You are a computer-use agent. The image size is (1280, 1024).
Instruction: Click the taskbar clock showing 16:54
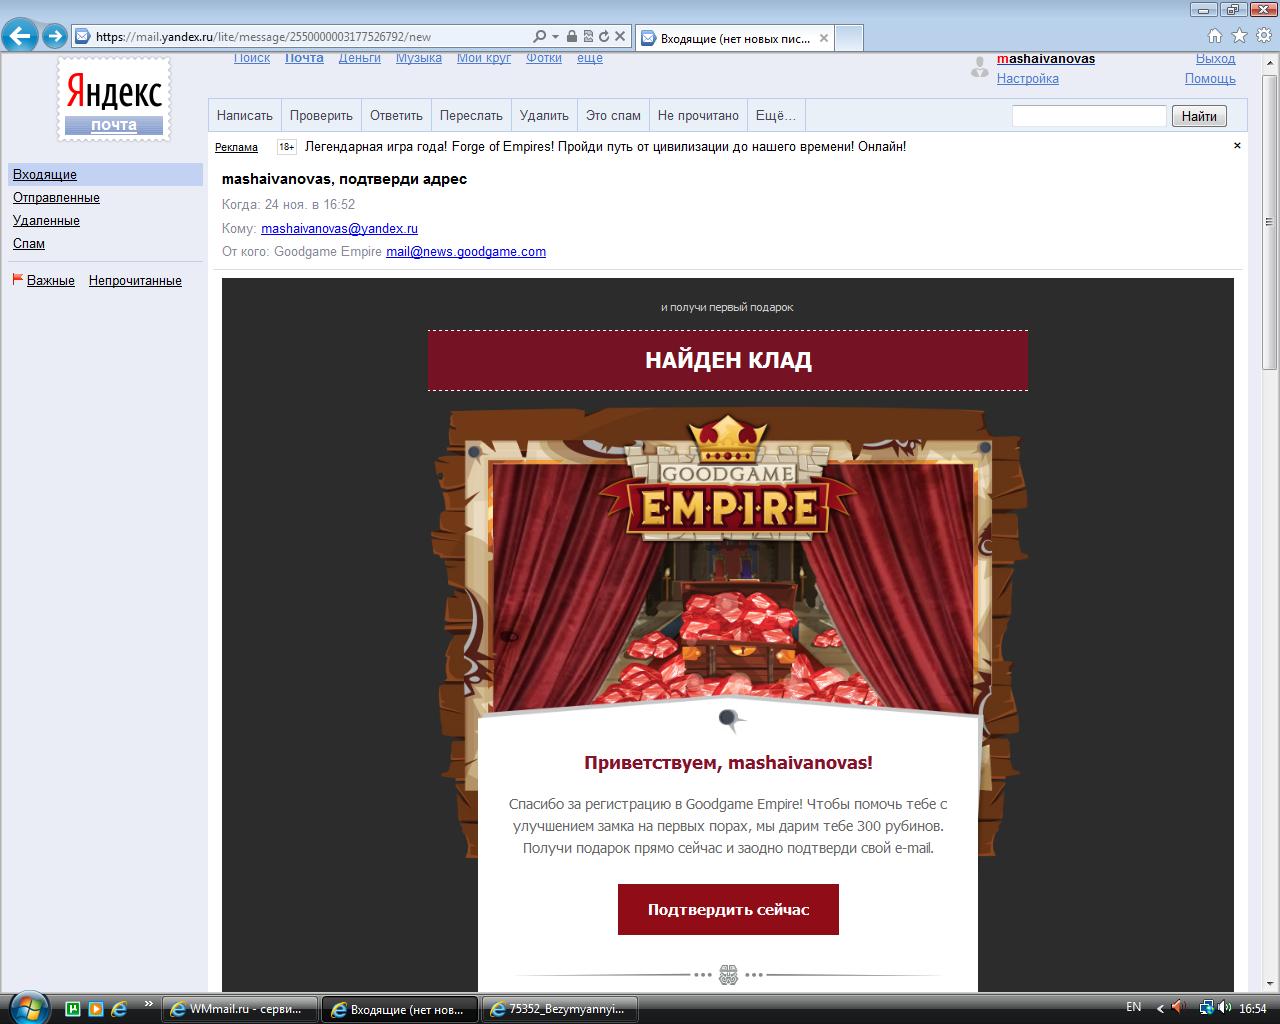click(x=1253, y=1008)
